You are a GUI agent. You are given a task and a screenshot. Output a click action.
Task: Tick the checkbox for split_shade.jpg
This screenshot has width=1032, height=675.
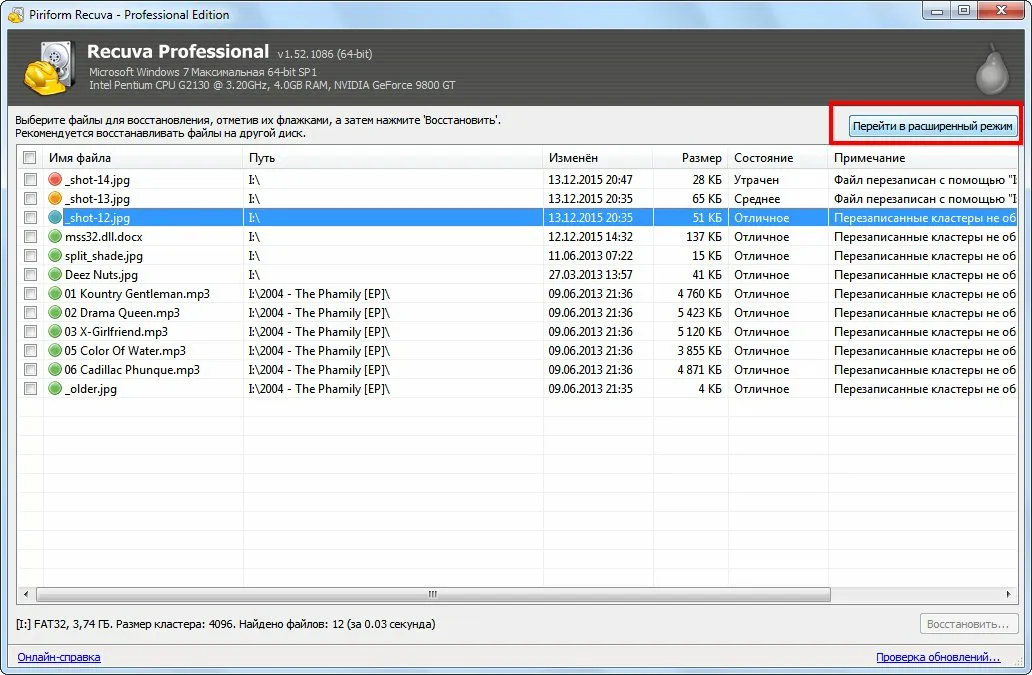point(30,256)
